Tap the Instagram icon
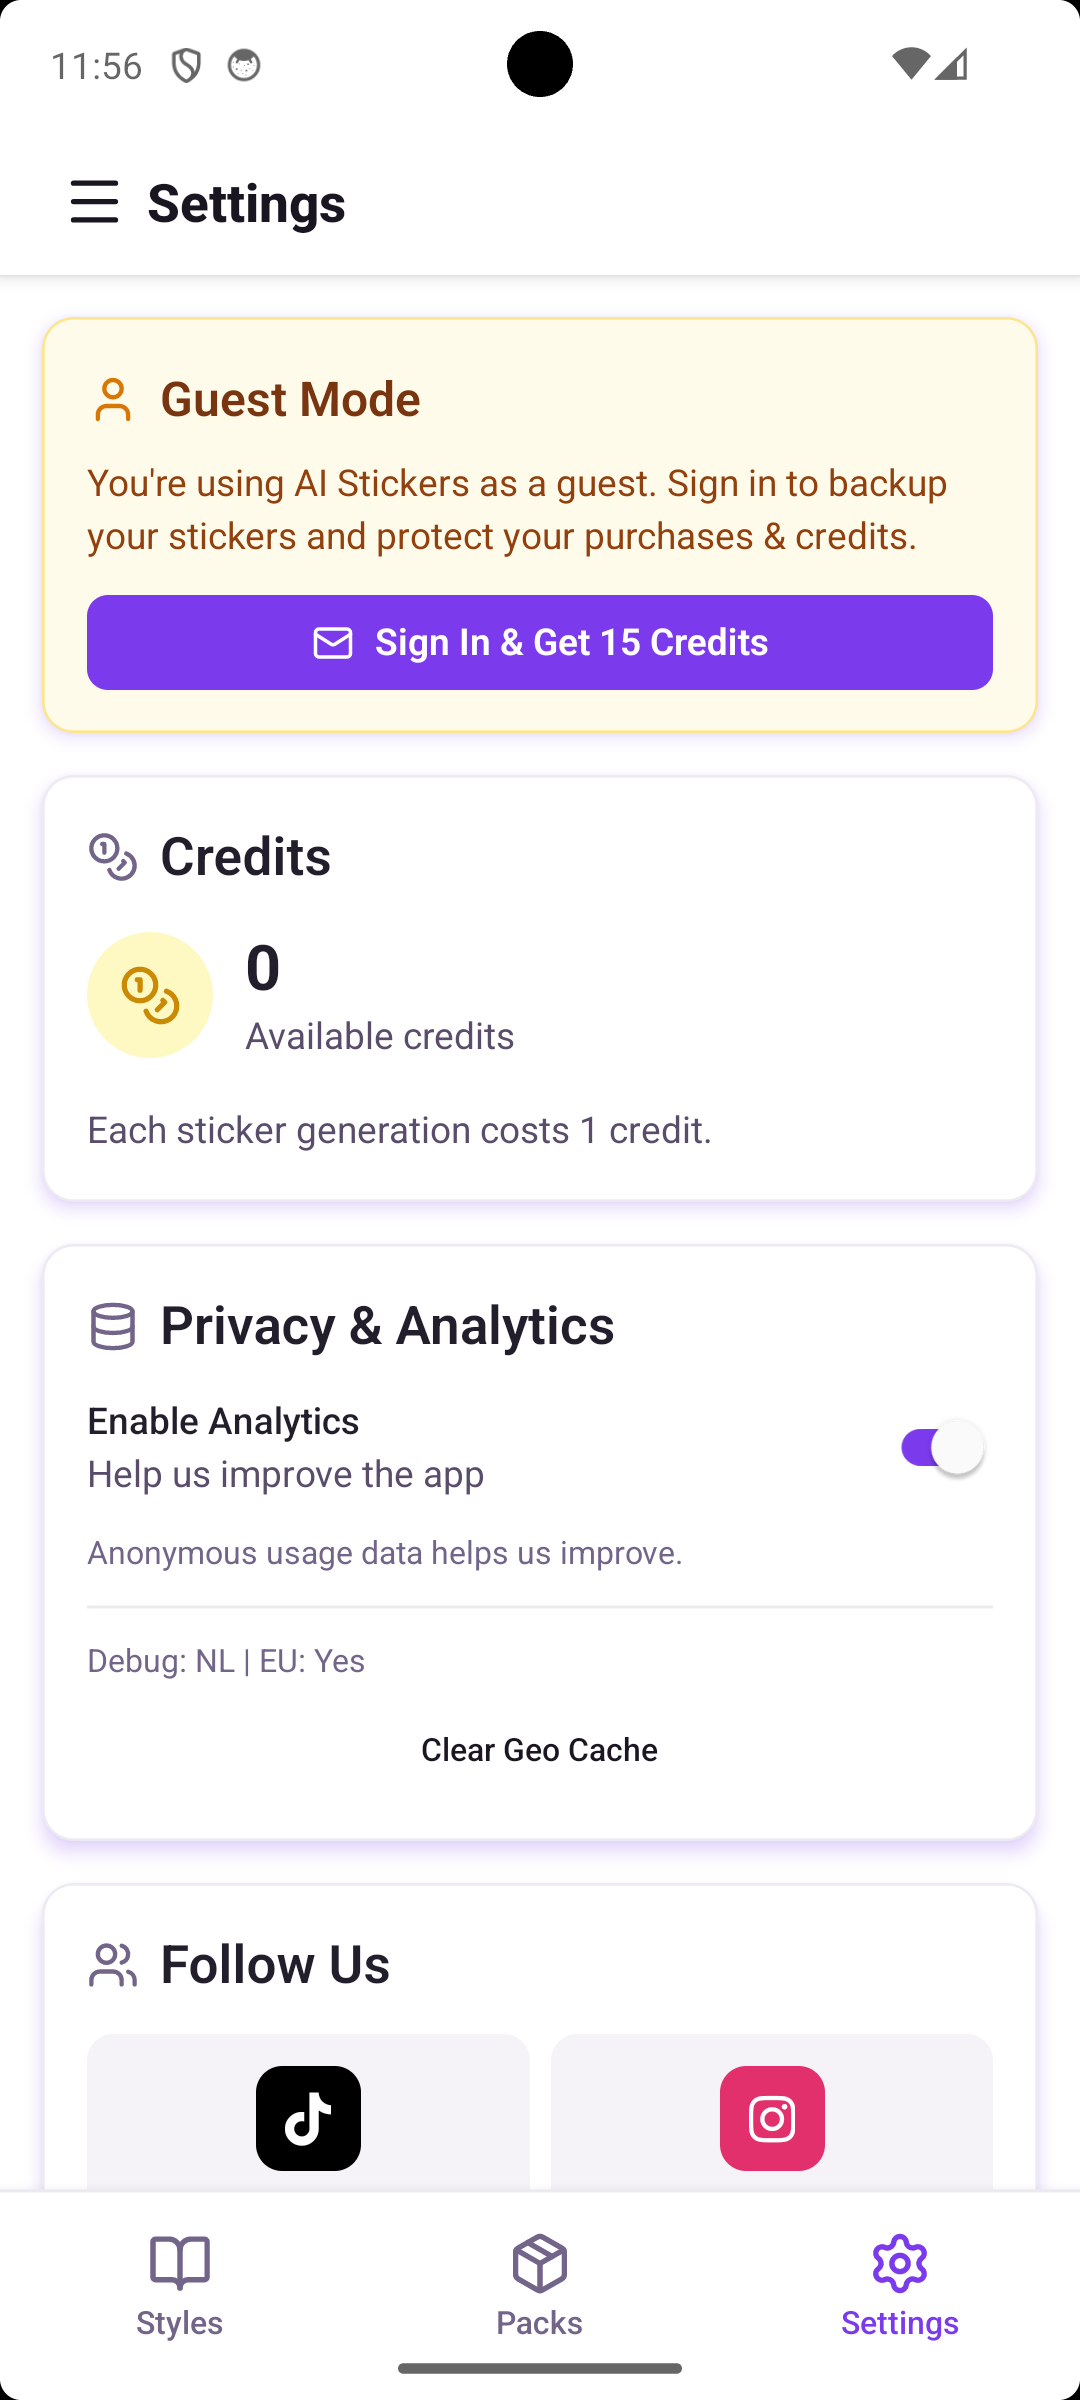The height and width of the screenshot is (2400, 1080). click(772, 2118)
